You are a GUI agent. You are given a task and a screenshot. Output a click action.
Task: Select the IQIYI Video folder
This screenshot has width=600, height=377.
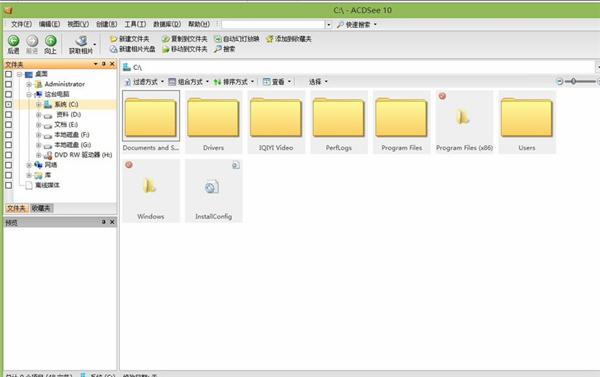pos(276,122)
